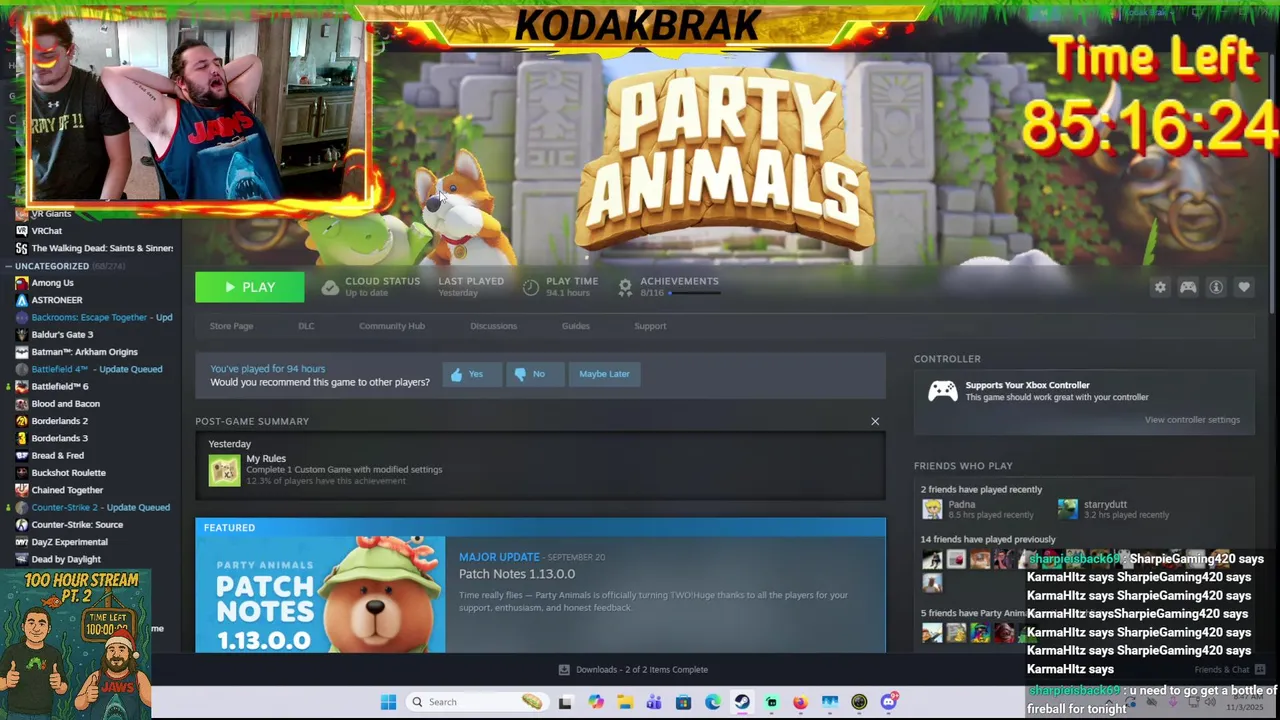The image size is (1280, 720).
Task: Click the green PLAY button
Action: [250, 287]
